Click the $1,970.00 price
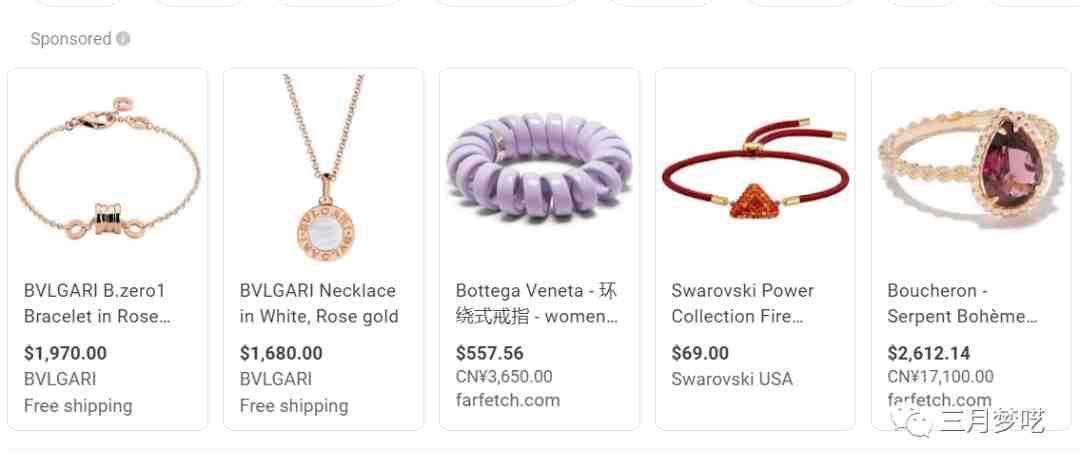The image size is (1080, 468). point(65,354)
